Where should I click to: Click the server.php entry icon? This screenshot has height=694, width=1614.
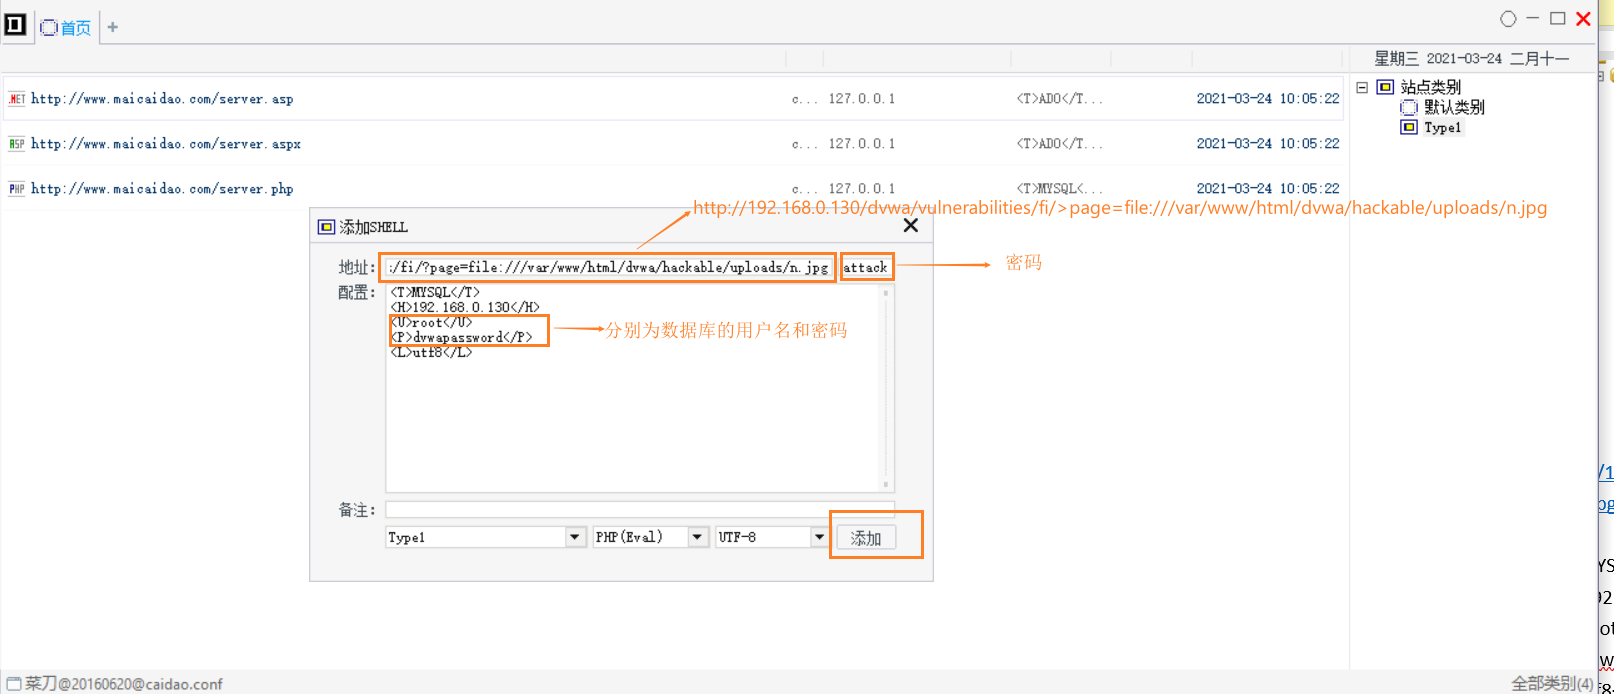pyautogui.click(x=16, y=189)
